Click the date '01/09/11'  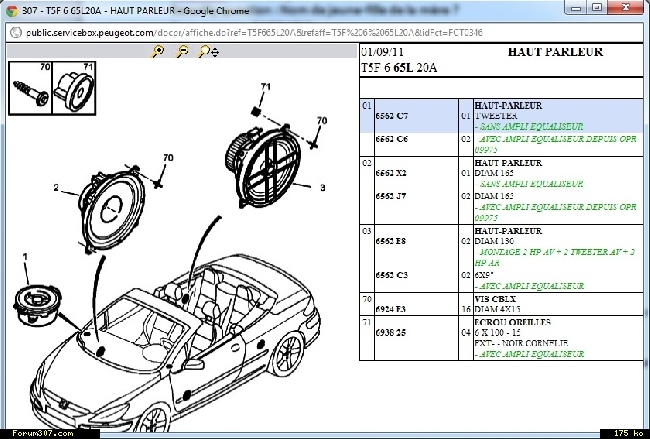click(x=382, y=52)
